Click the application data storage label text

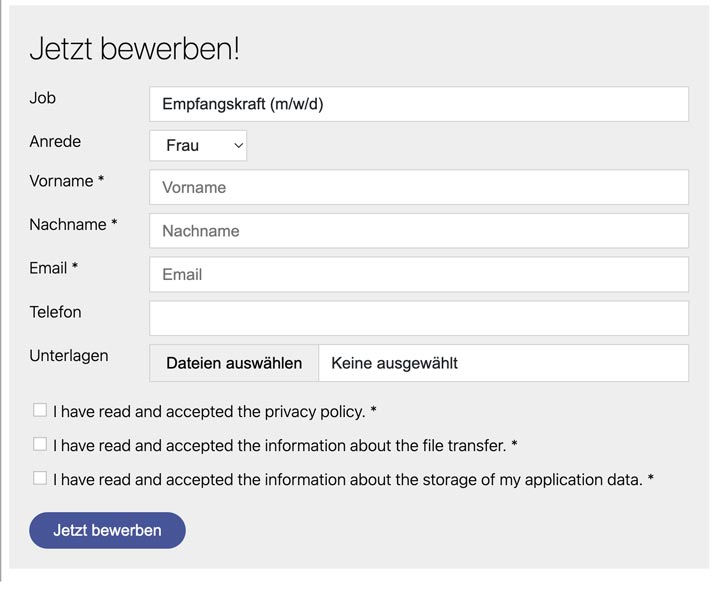[x=353, y=480]
